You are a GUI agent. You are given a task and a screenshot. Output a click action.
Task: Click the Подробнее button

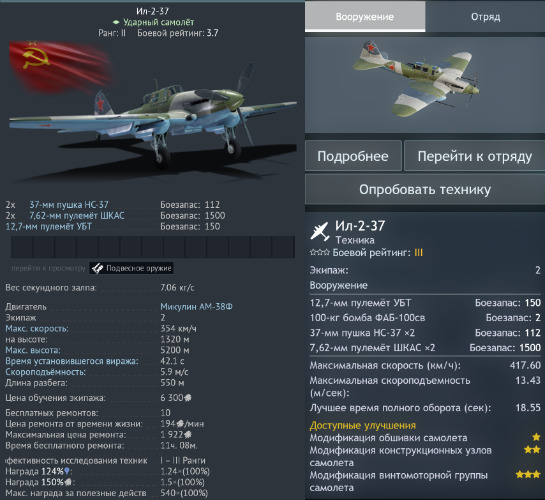click(353, 156)
